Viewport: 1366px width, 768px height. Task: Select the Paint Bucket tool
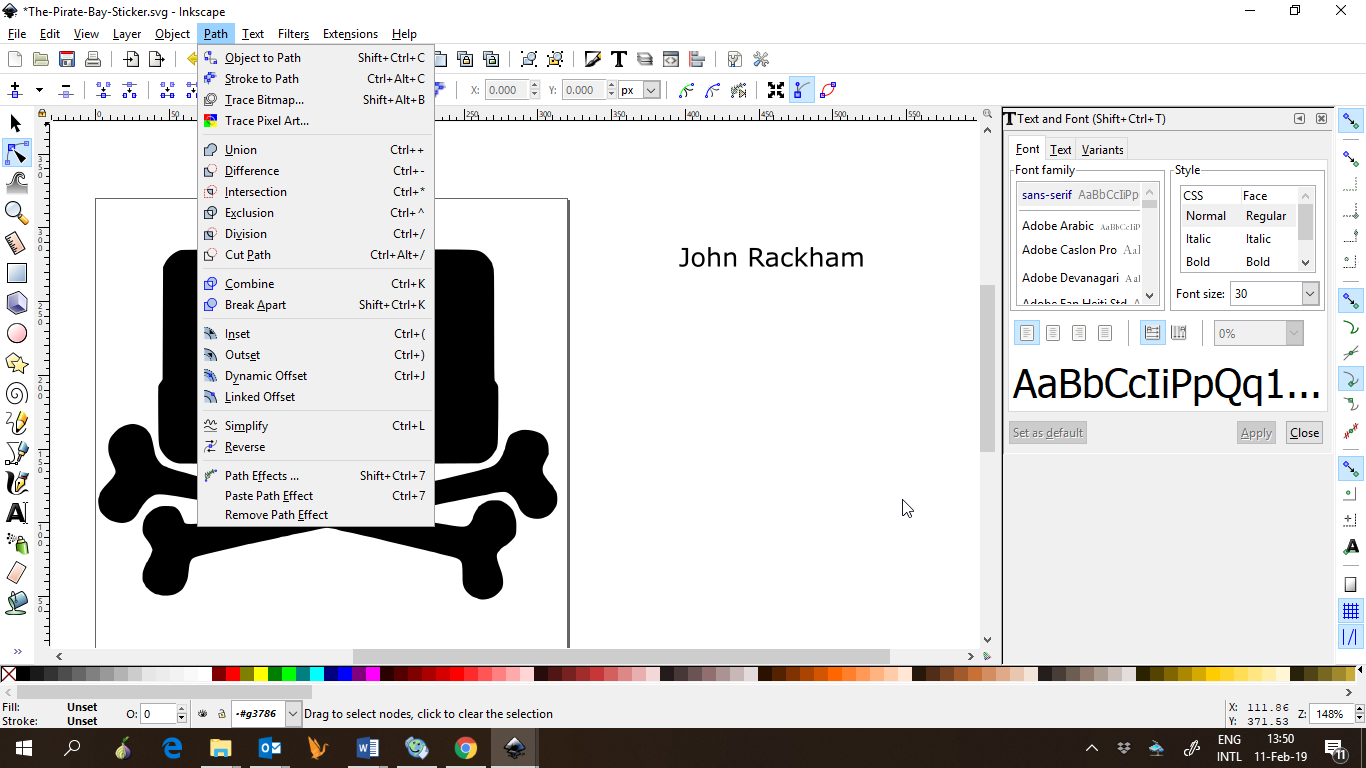coord(16,602)
